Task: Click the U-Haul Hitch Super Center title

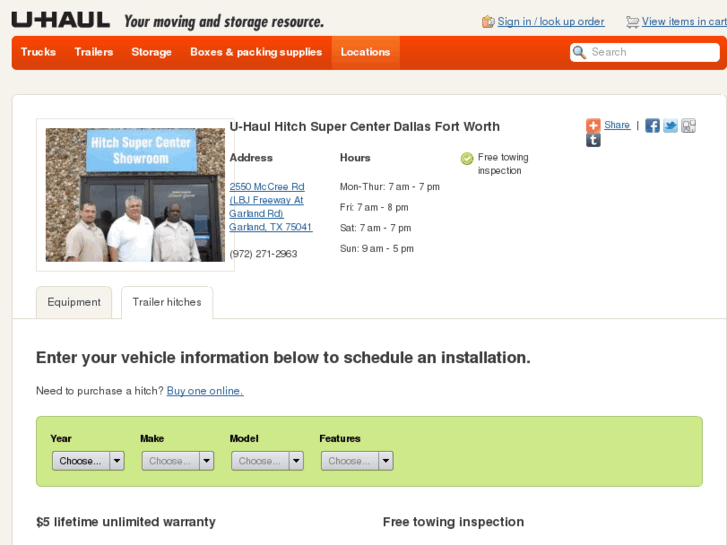Action: [365, 127]
